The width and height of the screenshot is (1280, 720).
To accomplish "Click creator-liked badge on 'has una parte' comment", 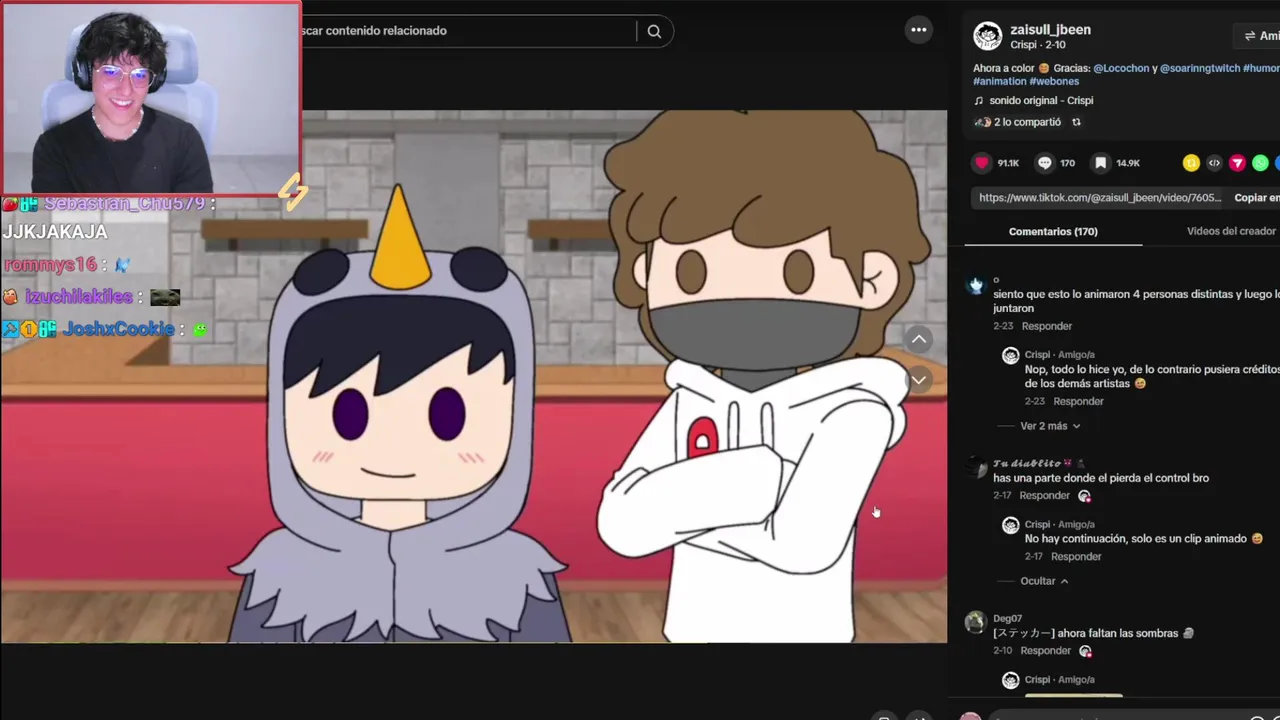I will (x=1085, y=496).
